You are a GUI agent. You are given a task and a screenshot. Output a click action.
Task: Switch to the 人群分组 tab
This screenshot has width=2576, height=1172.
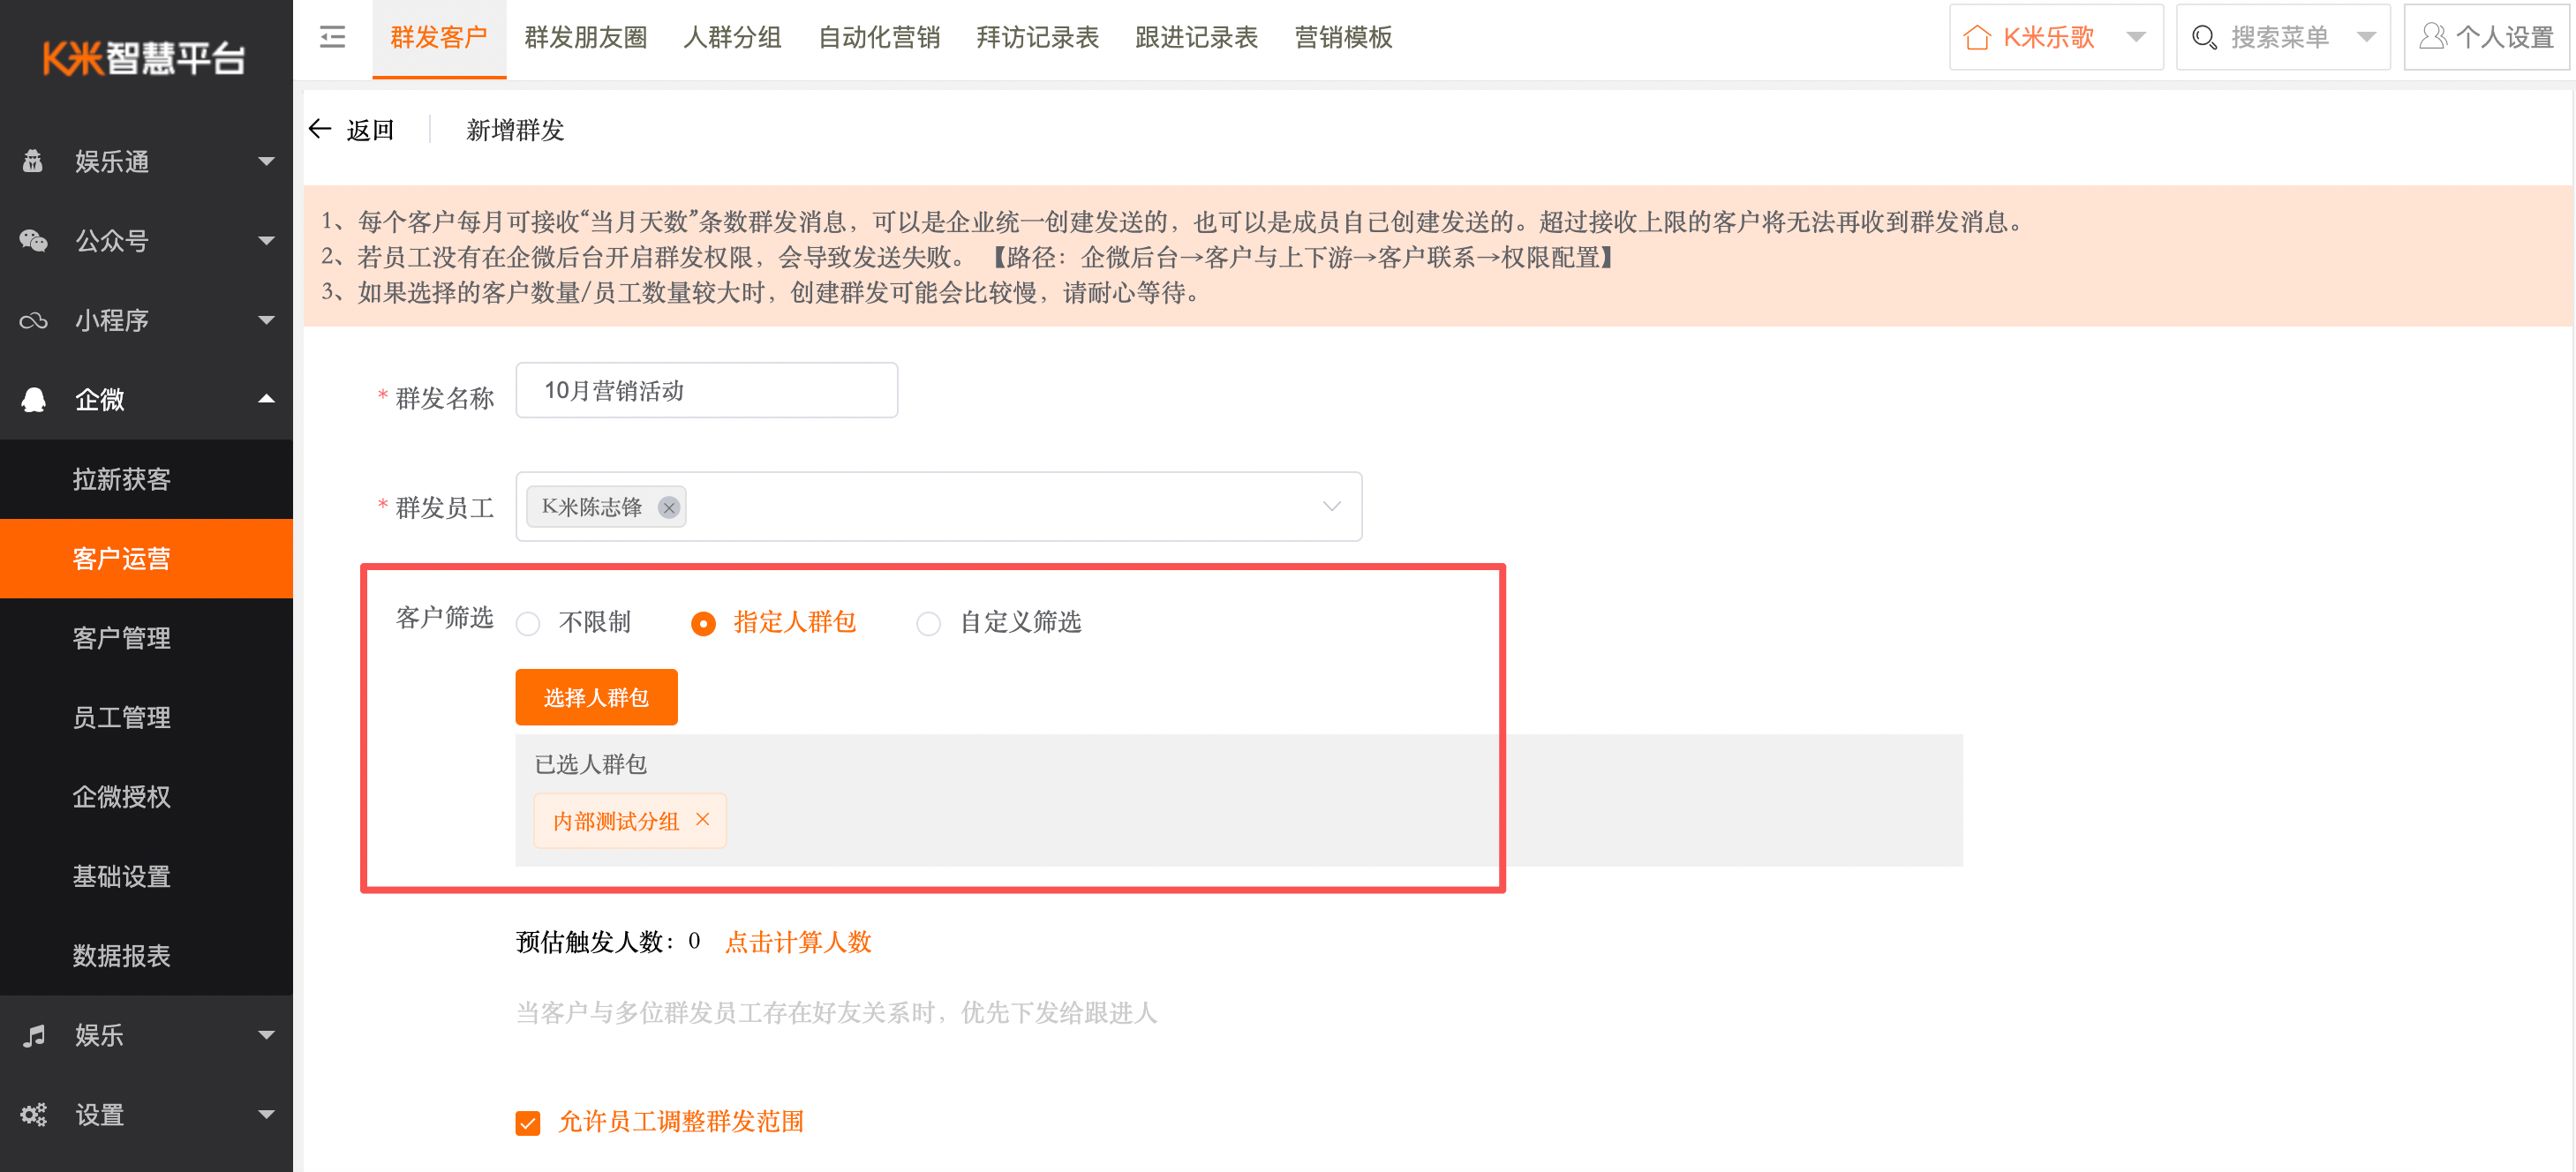[732, 38]
